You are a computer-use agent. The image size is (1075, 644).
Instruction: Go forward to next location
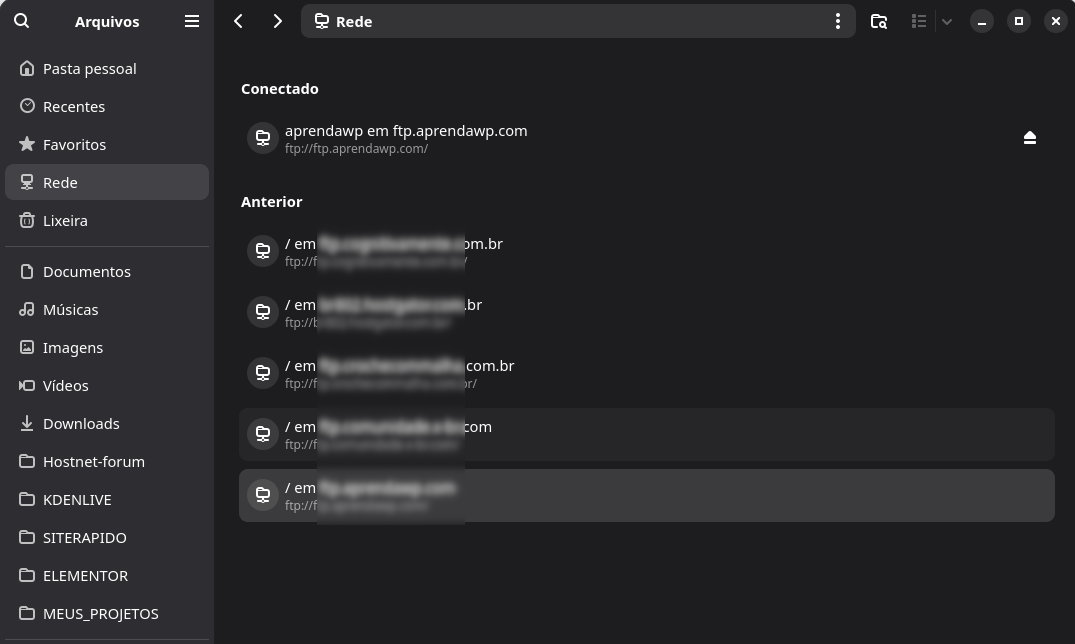point(277,21)
